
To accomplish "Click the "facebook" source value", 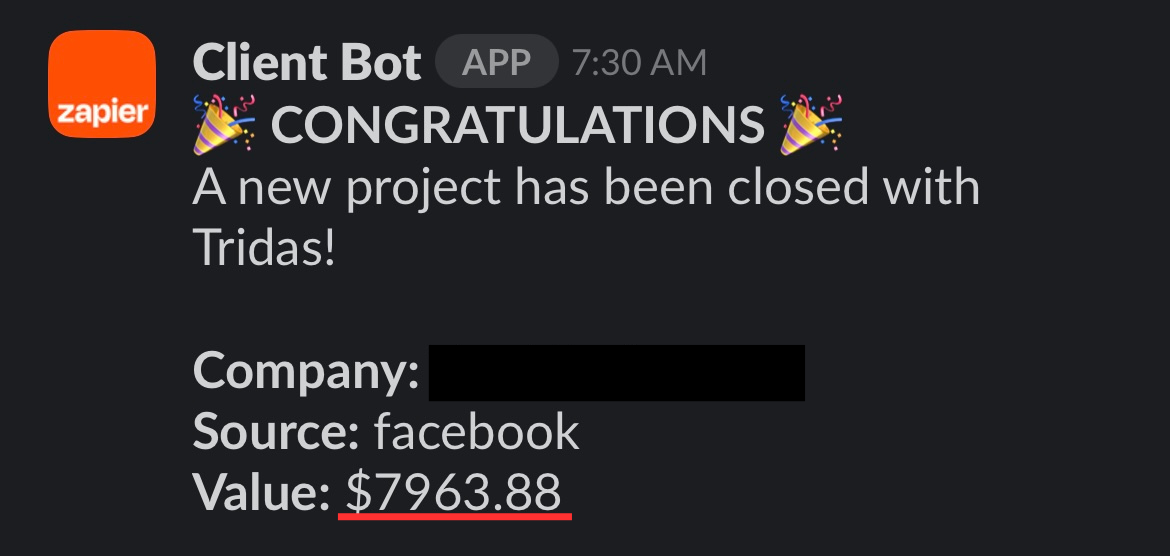I will [477, 431].
